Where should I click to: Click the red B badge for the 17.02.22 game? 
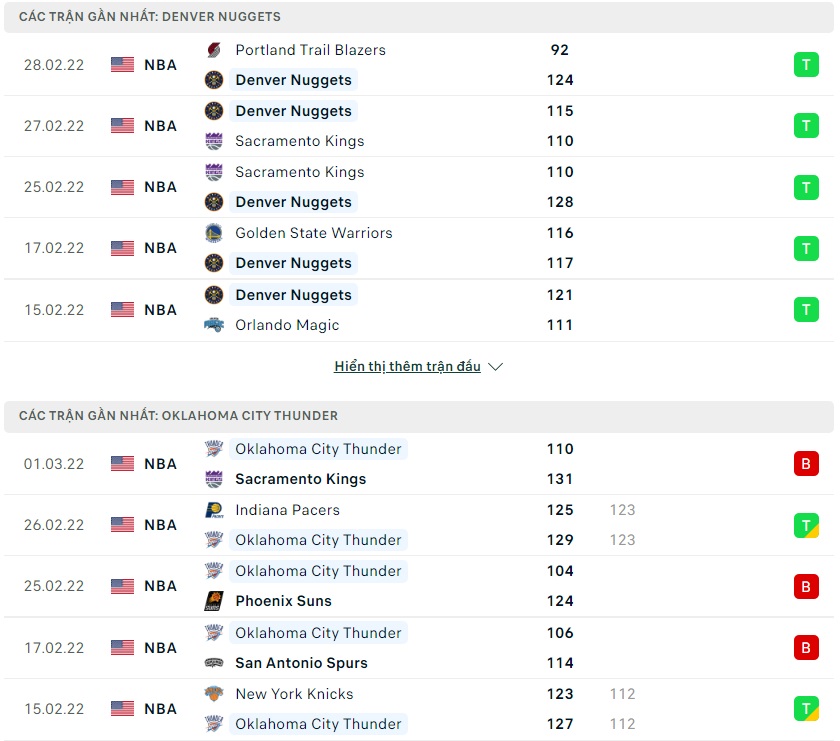pyautogui.click(x=806, y=648)
